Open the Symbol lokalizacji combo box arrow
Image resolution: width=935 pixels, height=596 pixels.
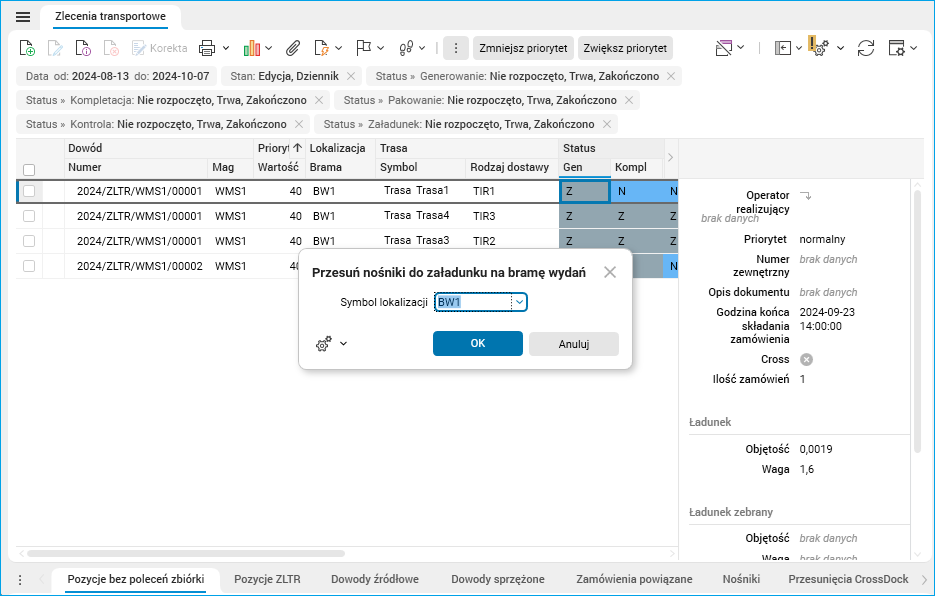519,302
